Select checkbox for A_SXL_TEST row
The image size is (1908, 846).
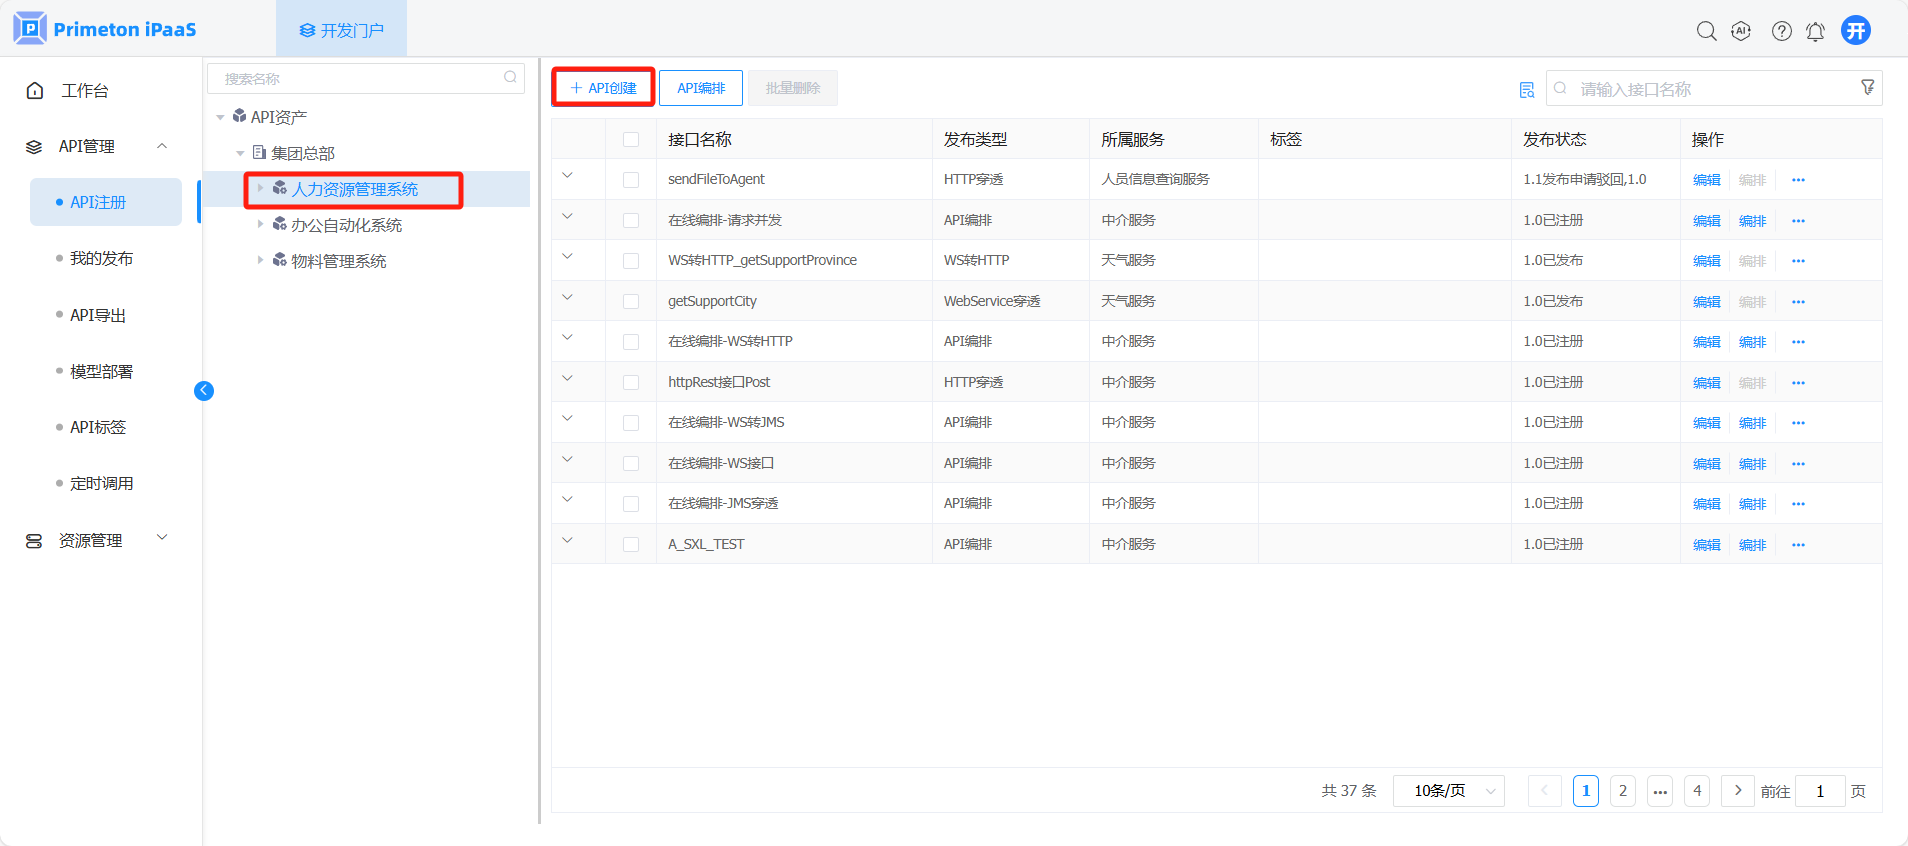coord(631,545)
